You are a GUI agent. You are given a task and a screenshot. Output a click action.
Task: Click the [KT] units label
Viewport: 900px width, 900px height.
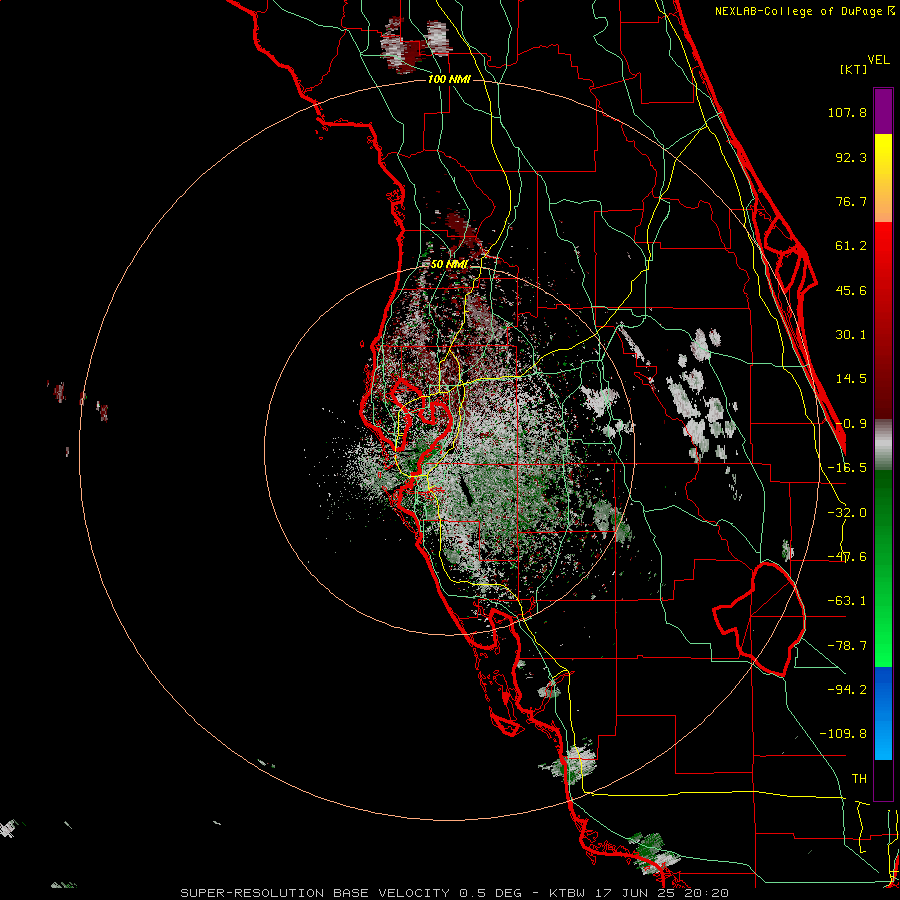click(854, 69)
